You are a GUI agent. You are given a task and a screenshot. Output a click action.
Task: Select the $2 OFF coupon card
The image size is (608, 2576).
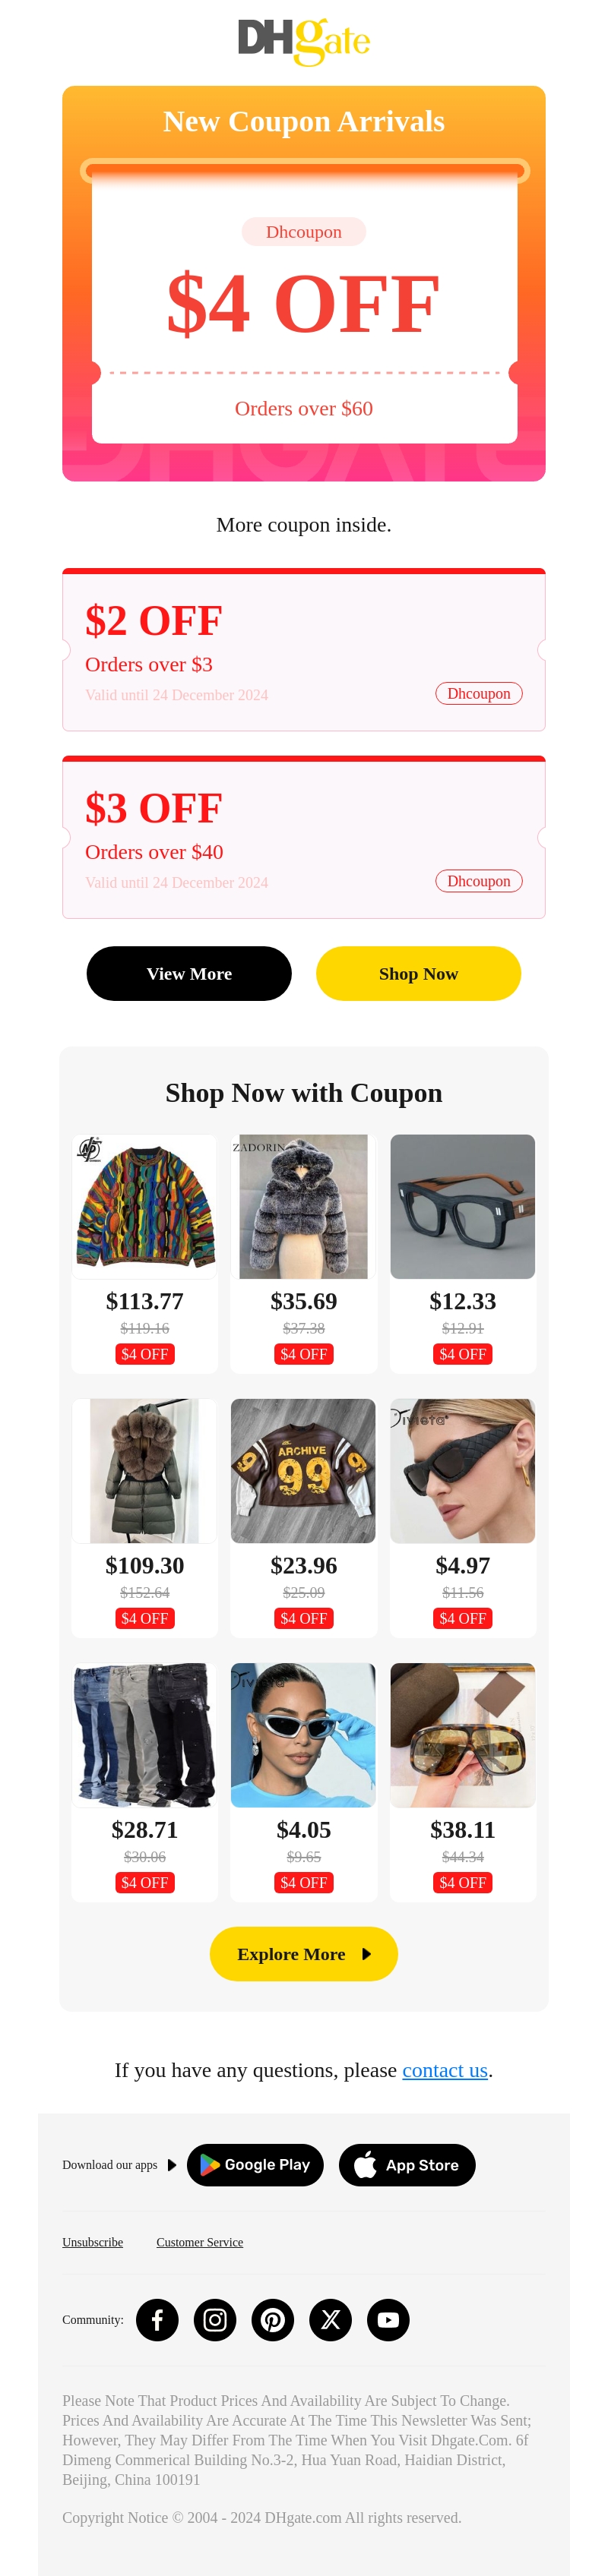pos(304,650)
